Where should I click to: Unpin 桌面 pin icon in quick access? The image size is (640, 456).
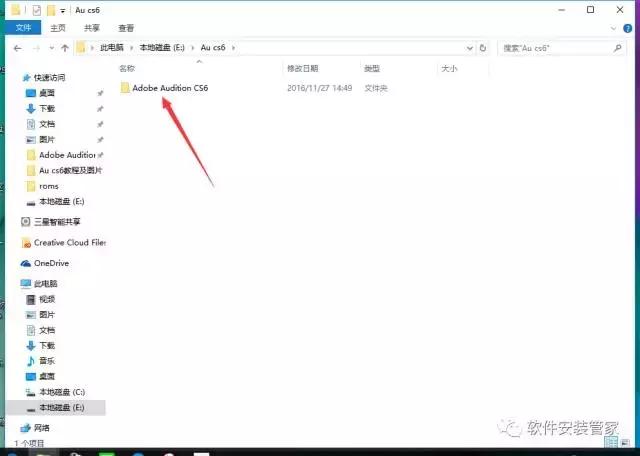100,93
